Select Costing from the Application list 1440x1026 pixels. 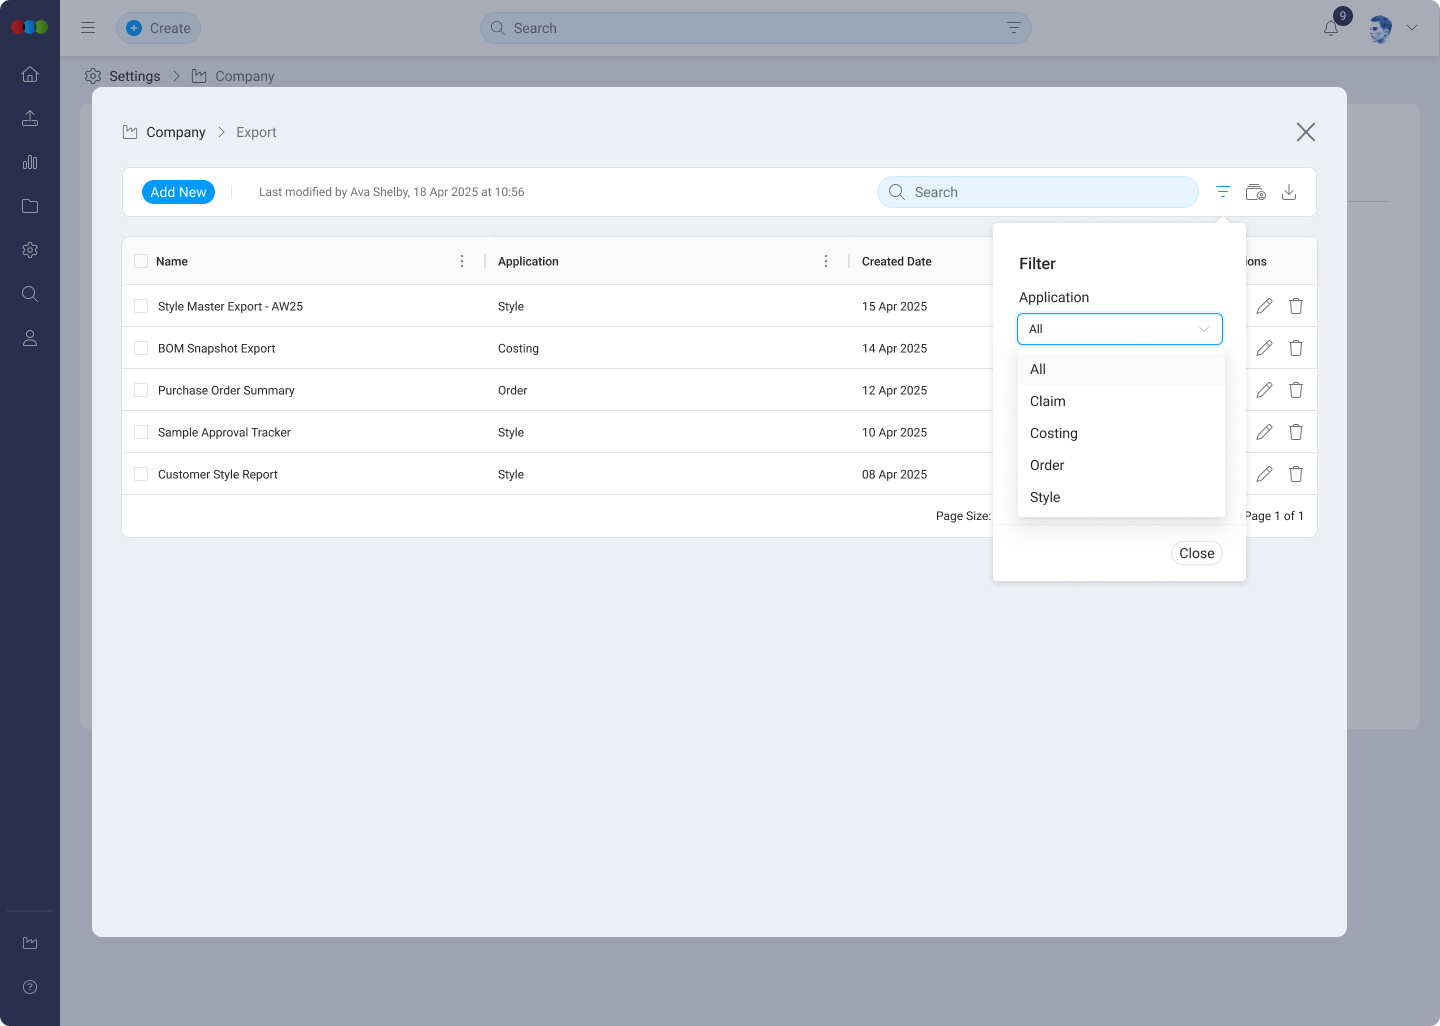point(1054,433)
